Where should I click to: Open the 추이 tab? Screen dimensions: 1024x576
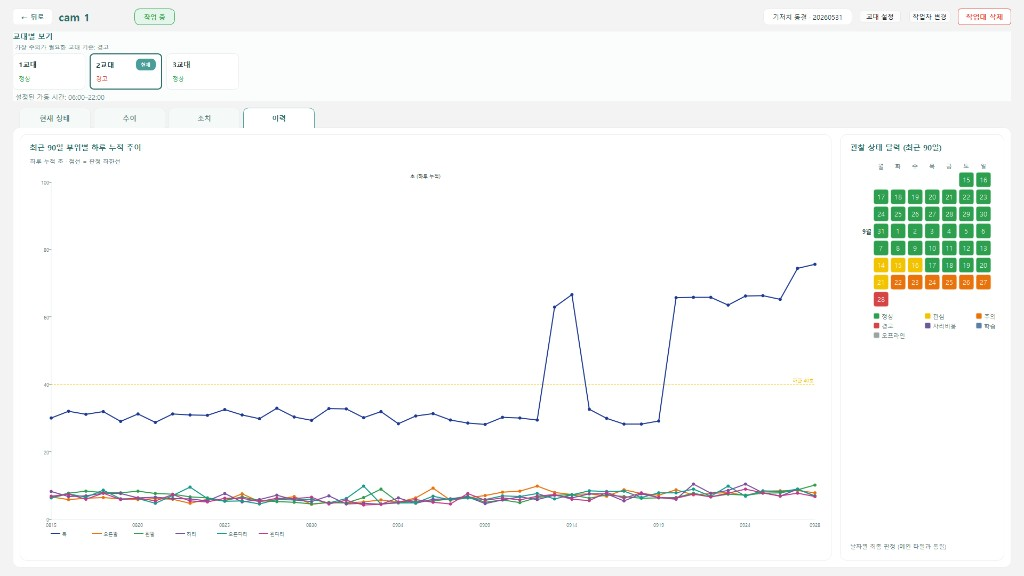[x=129, y=118]
